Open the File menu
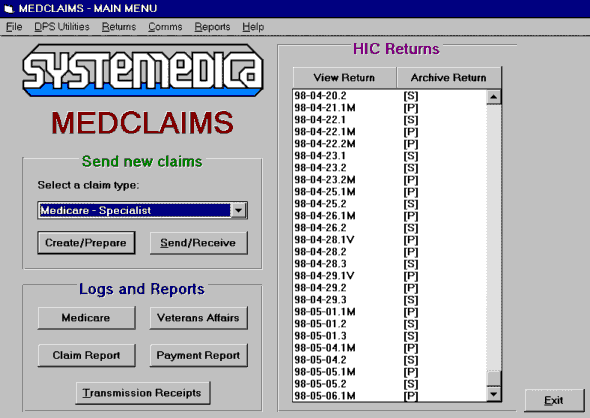Image resolution: width=590 pixels, height=418 pixels. pos(14,27)
